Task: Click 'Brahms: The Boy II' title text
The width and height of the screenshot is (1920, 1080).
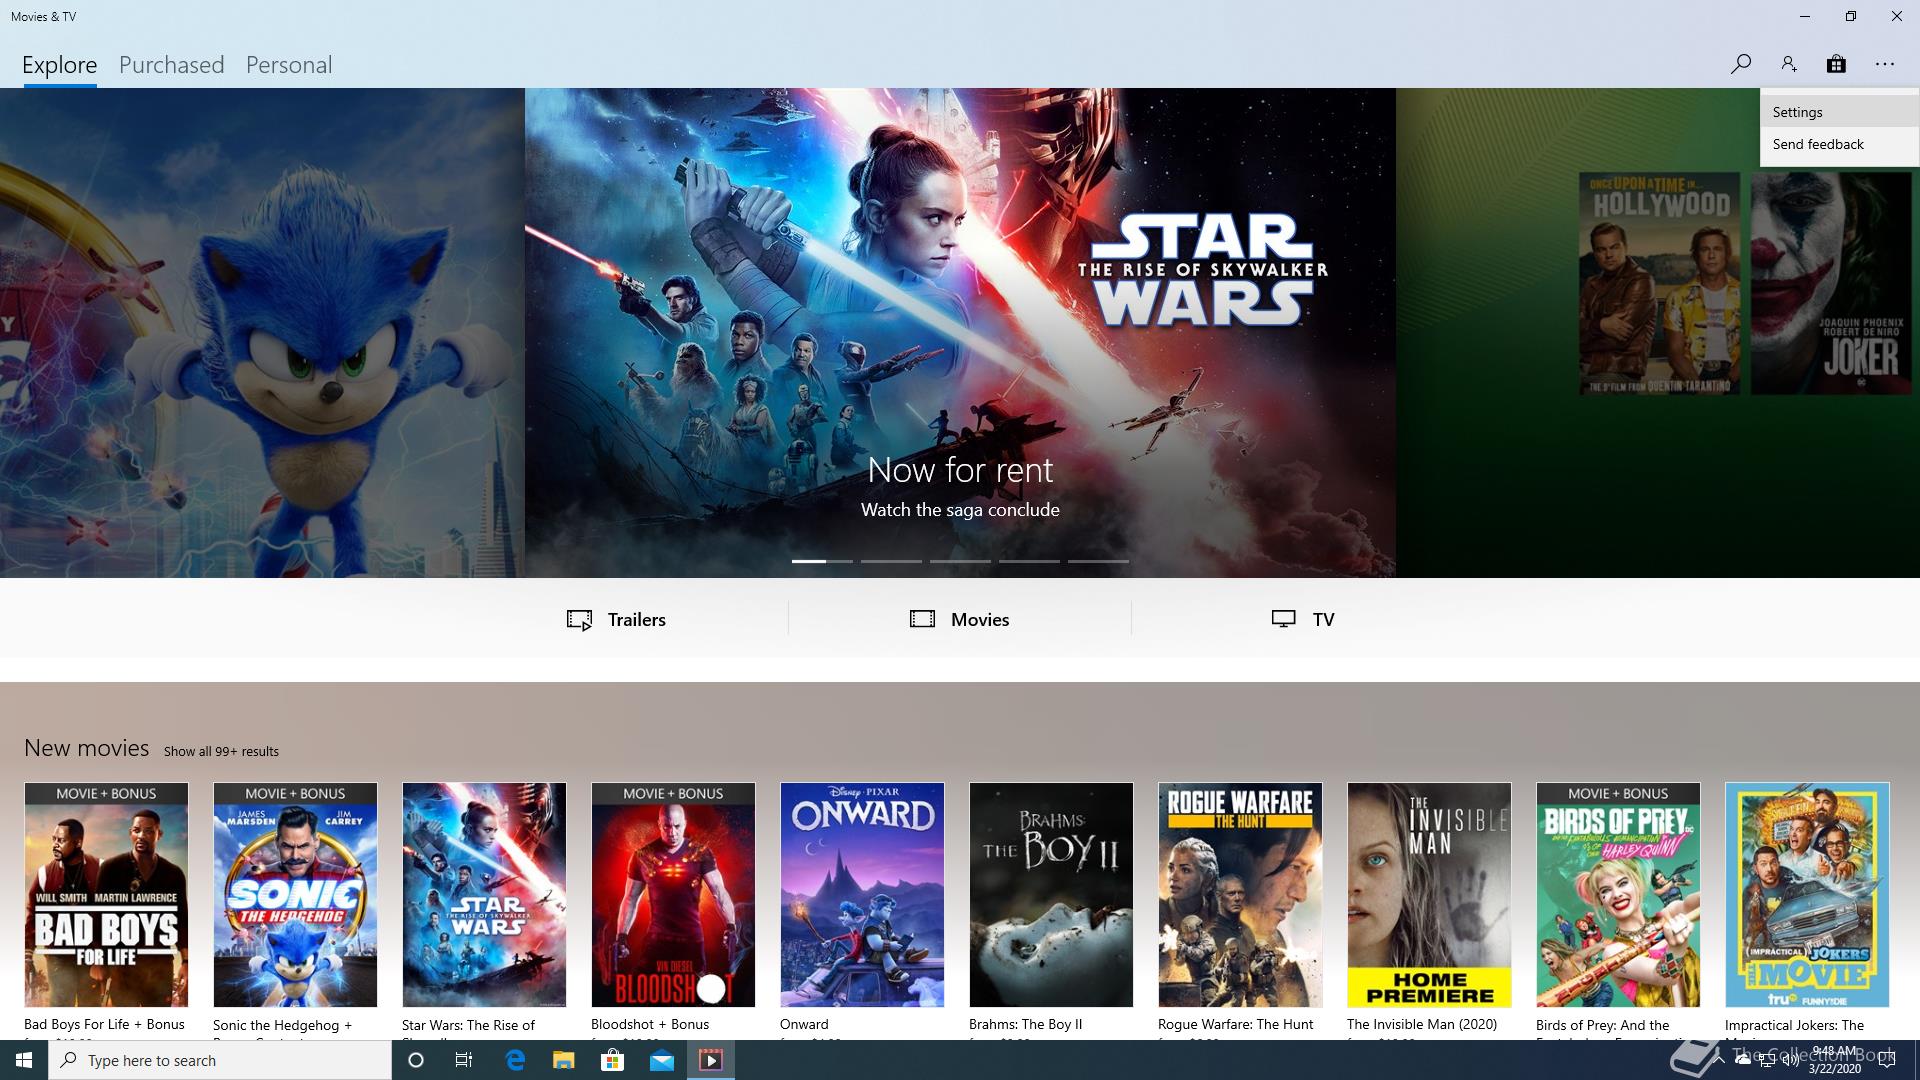Action: pos(1025,1024)
